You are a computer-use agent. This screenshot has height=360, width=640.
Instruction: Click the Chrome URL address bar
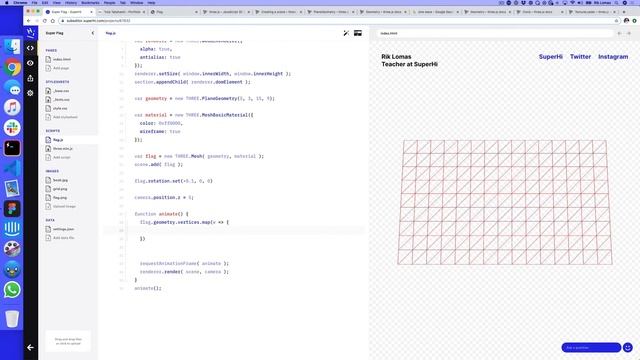coord(340,21)
